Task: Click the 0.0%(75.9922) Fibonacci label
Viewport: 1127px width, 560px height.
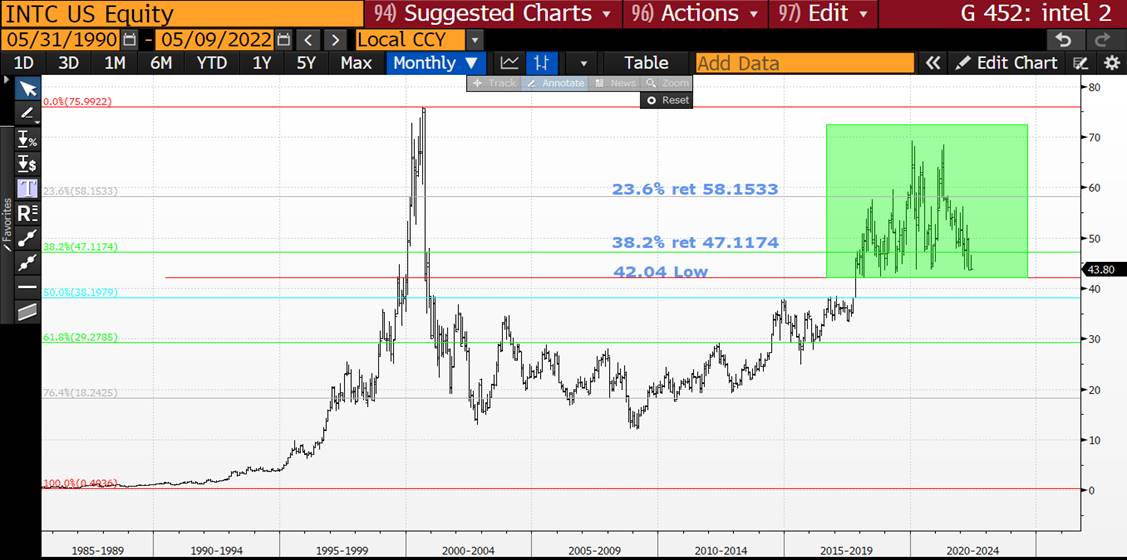Action: [77, 101]
